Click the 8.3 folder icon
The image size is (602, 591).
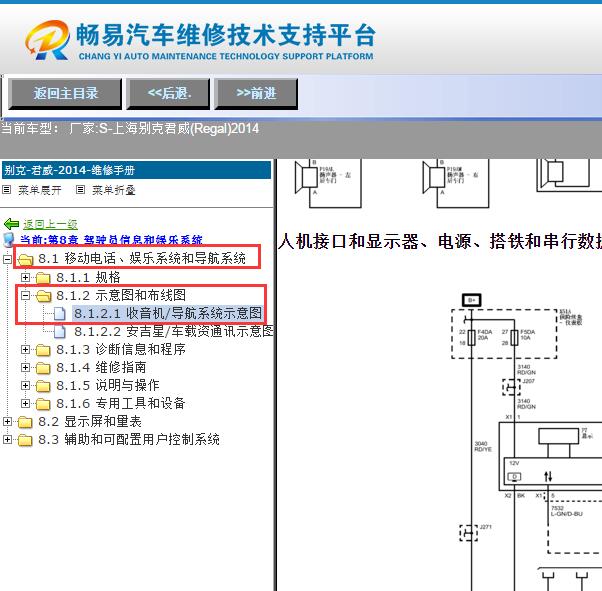point(25,440)
